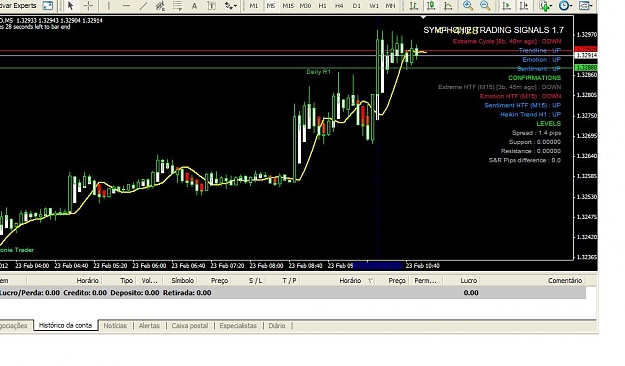
Task: Toggle M5 timeframe
Action: 271,6
